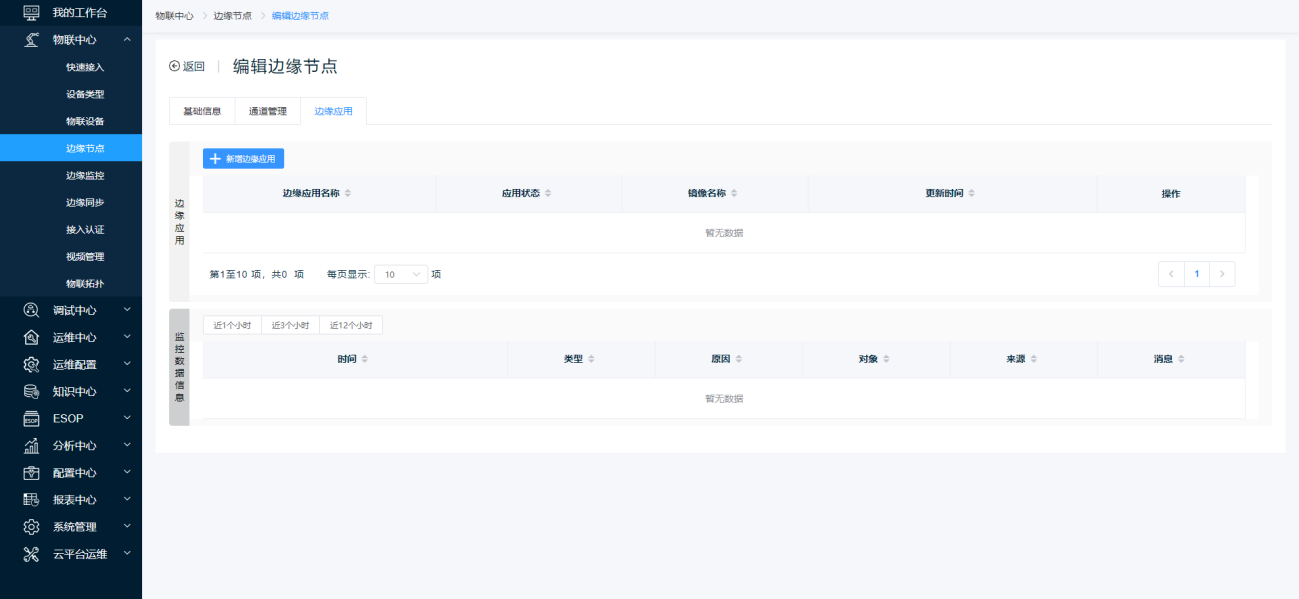Select 近3个小时 time range

[x=290, y=325]
